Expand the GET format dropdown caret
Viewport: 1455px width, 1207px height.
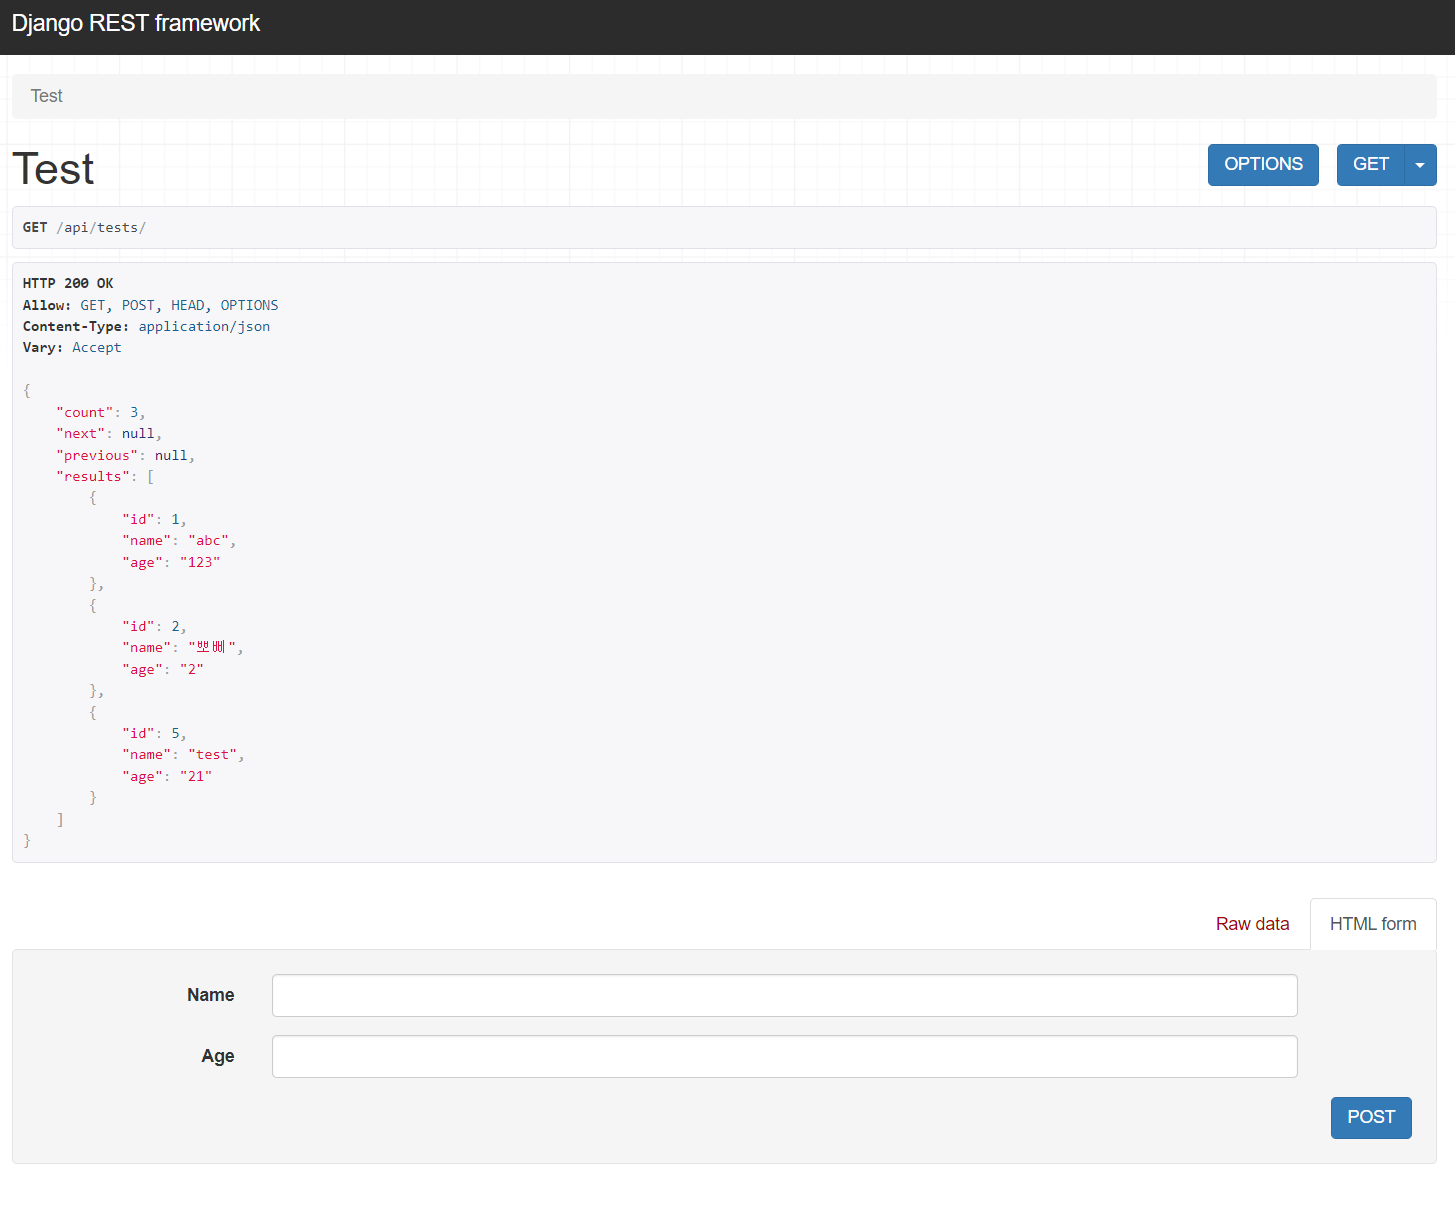[1420, 164]
